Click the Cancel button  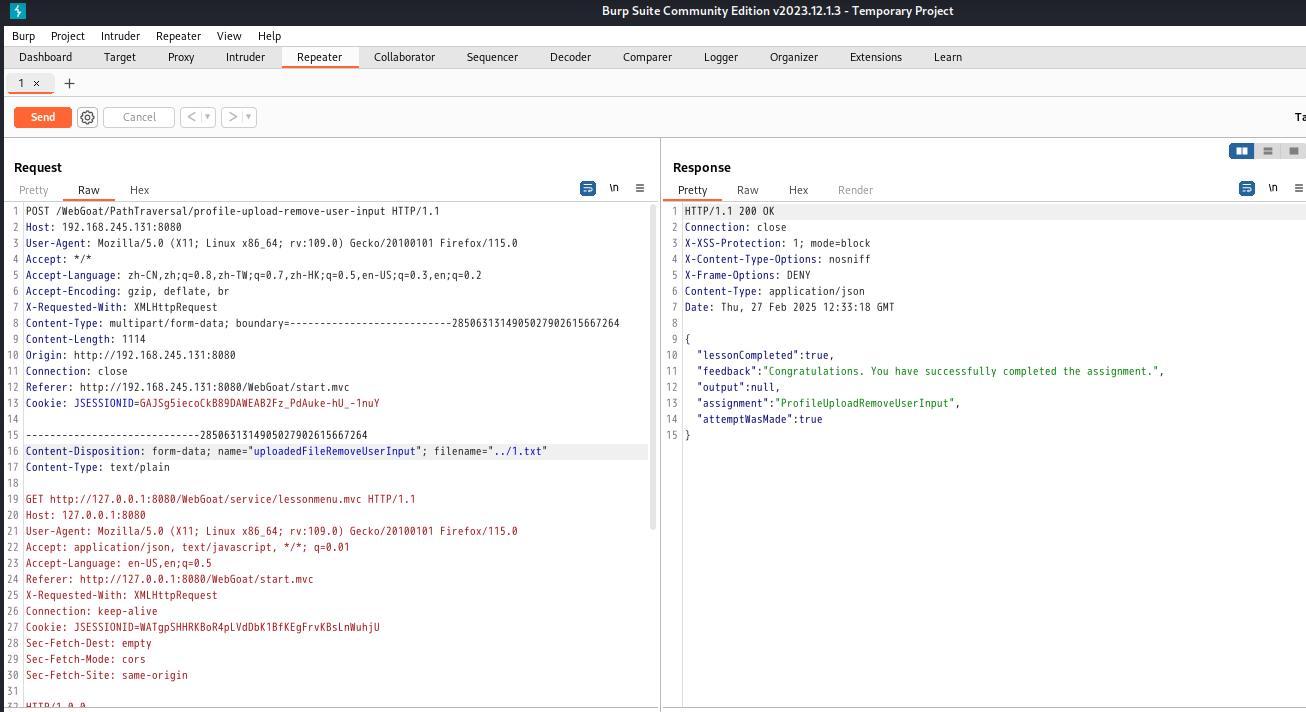[x=139, y=117]
